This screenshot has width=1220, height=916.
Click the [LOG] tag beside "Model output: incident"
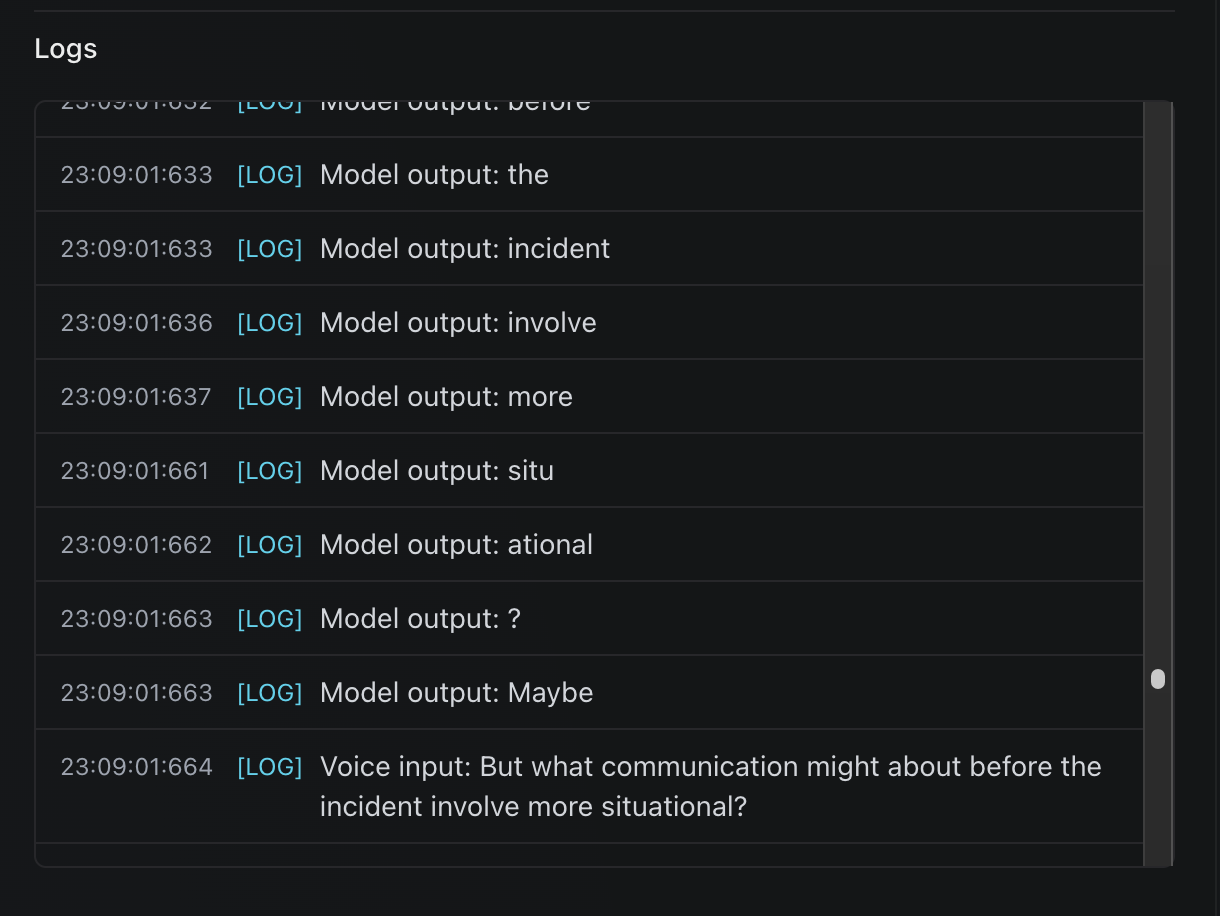(x=269, y=248)
